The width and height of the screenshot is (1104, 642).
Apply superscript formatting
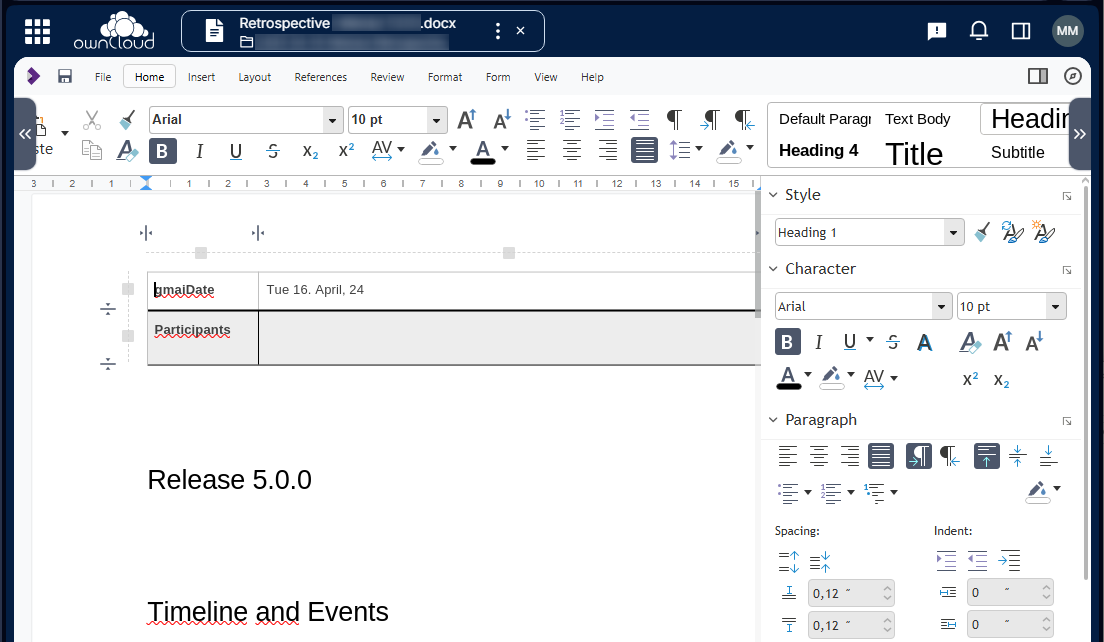pos(345,150)
